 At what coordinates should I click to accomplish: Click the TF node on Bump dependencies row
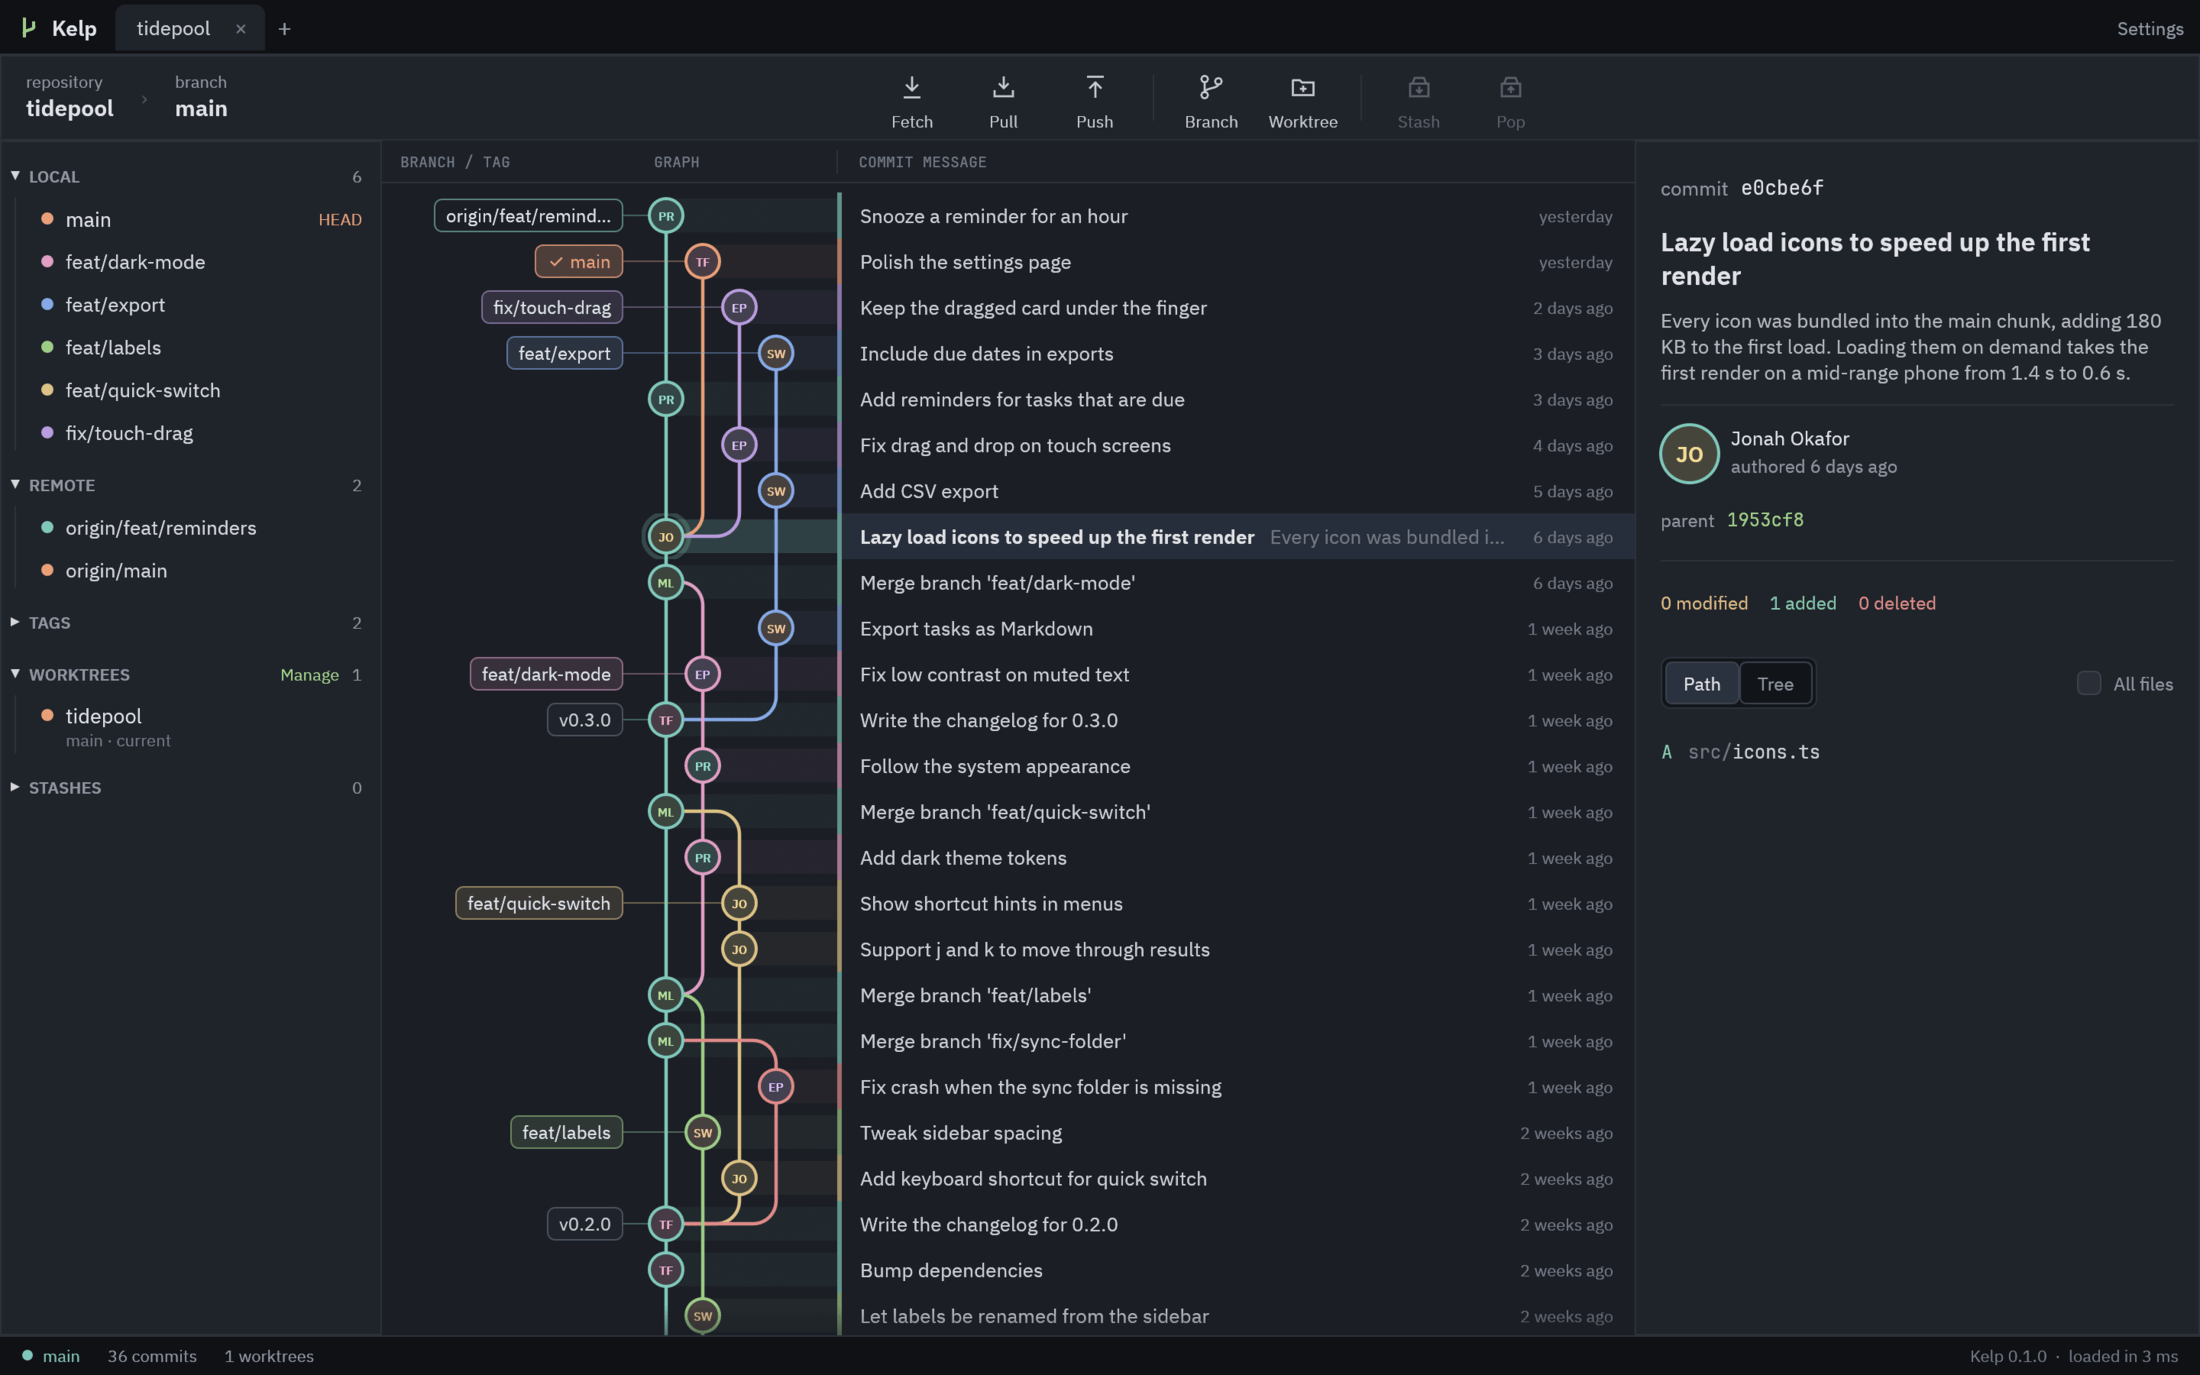point(666,1270)
